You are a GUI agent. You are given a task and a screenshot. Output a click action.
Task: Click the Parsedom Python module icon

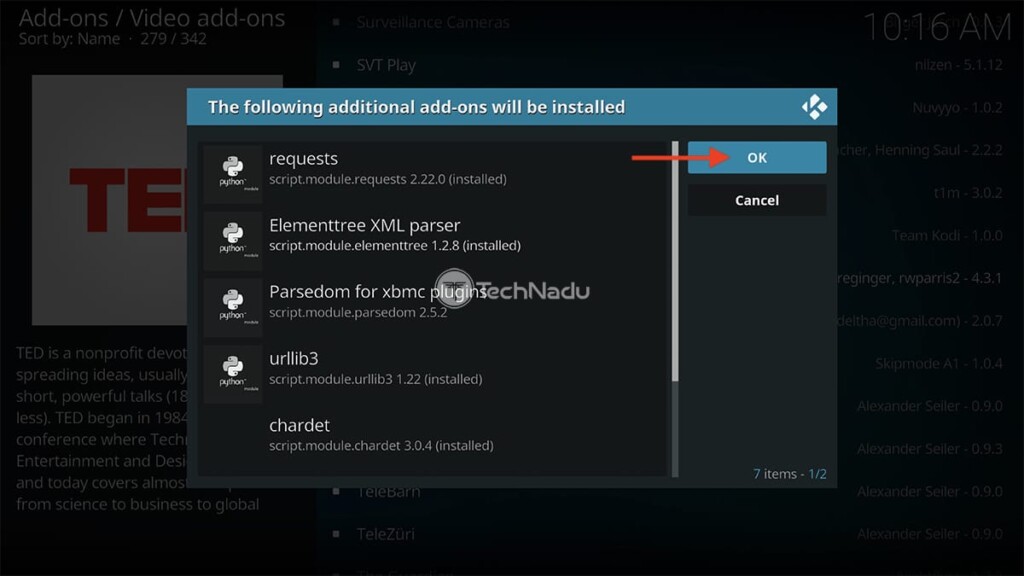pyautogui.click(x=233, y=305)
